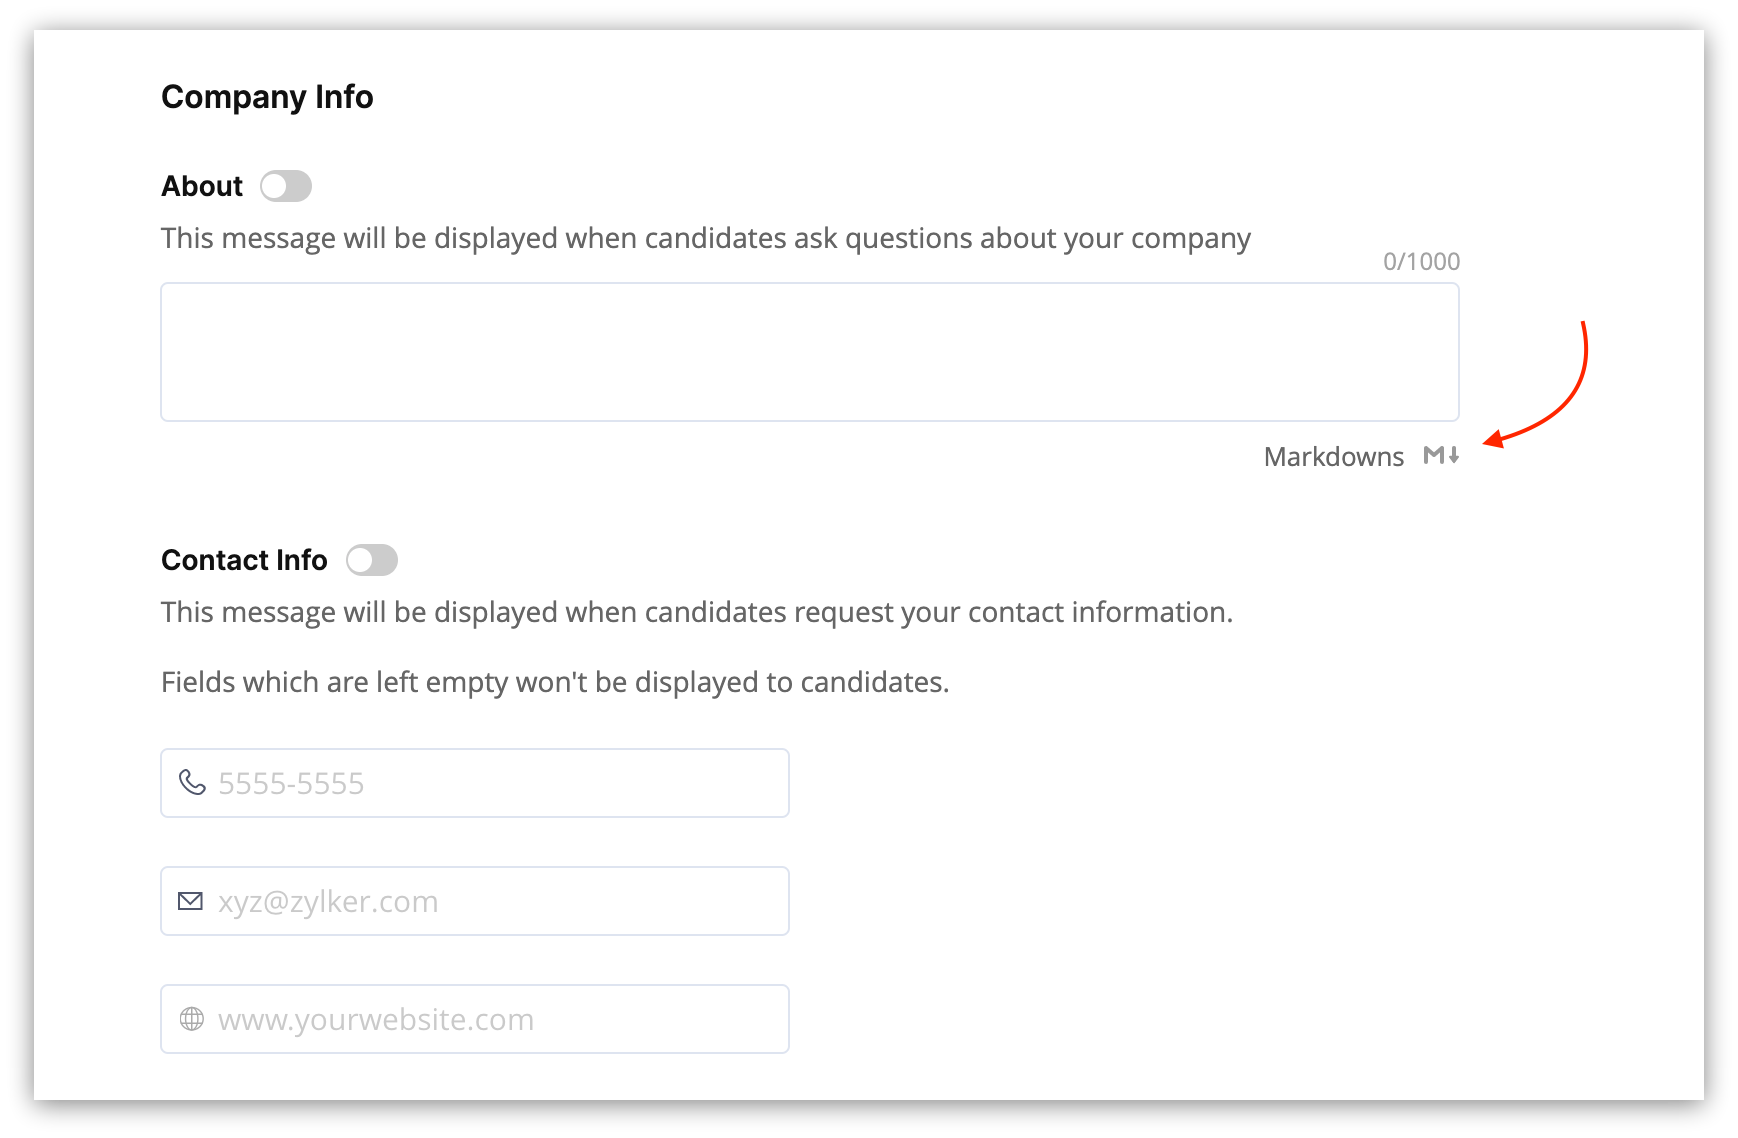
Task: Click the envelope email icon
Action: (x=190, y=901)
